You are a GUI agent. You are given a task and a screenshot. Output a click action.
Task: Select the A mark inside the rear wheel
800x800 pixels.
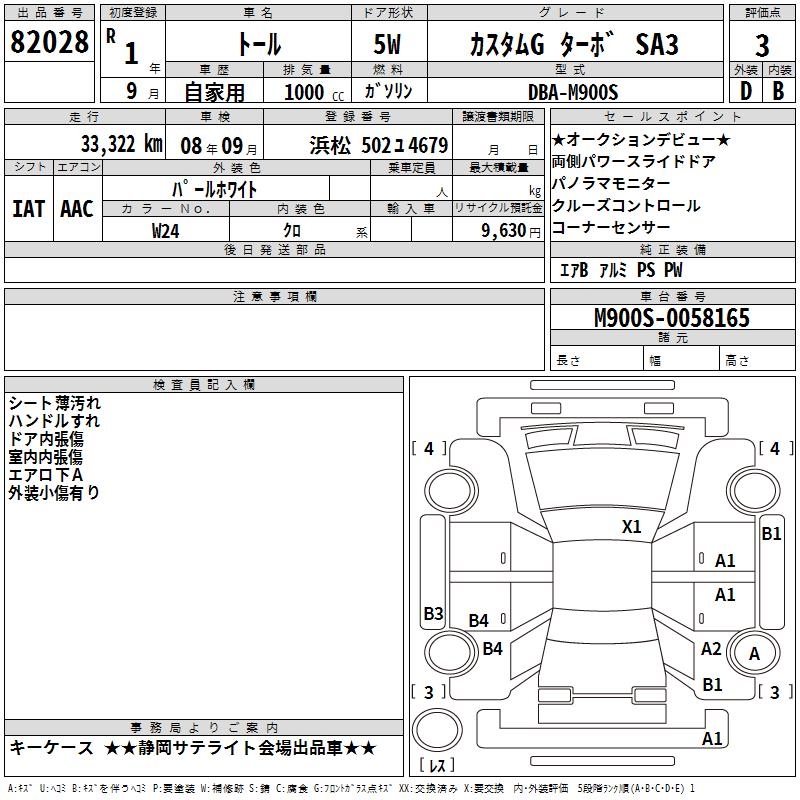[754, 654]
